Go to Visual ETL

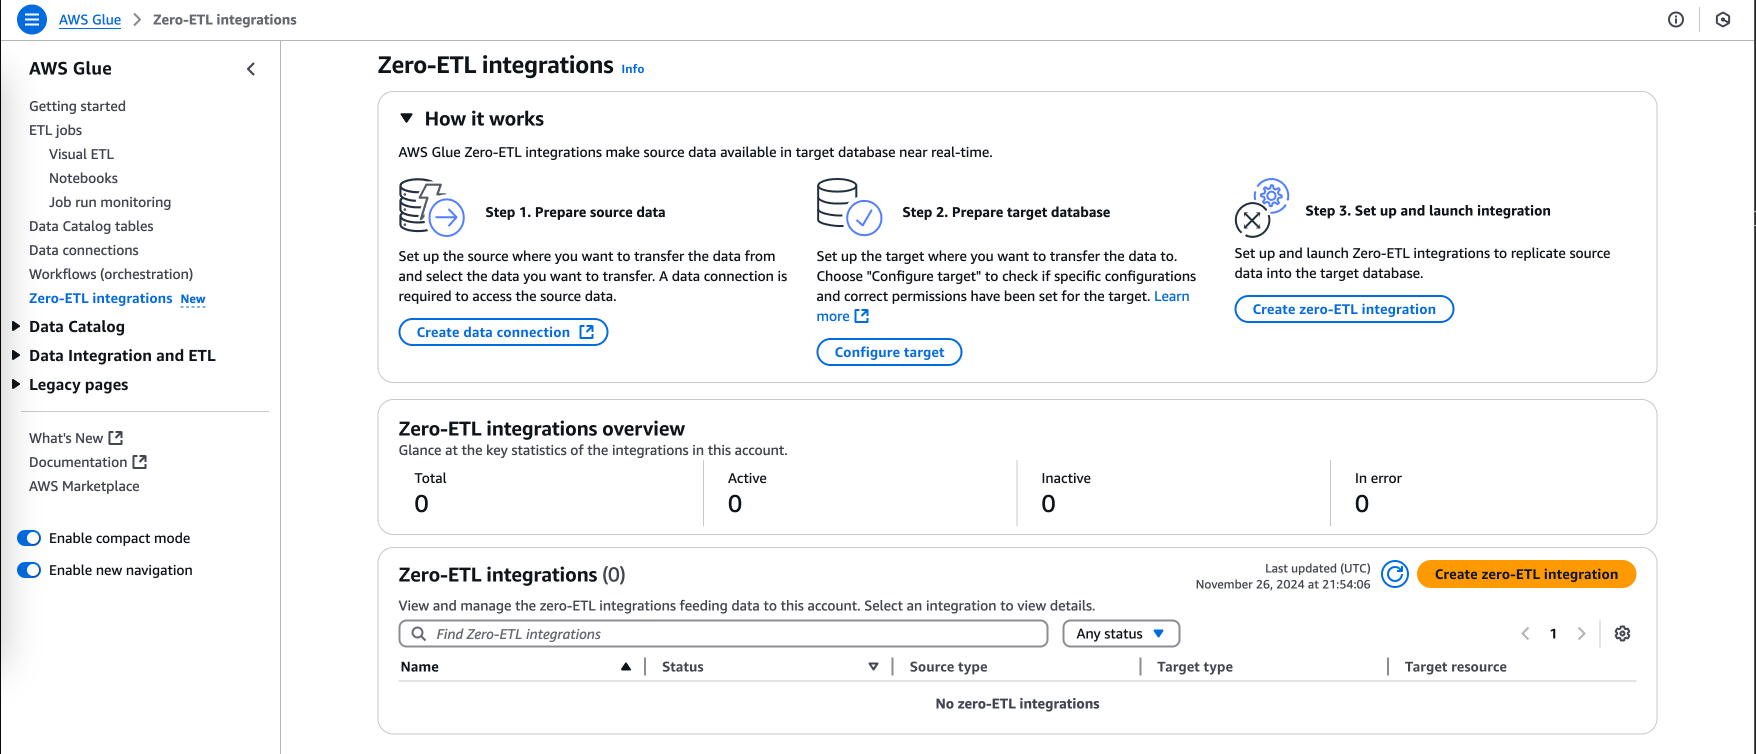click(81, 154)
